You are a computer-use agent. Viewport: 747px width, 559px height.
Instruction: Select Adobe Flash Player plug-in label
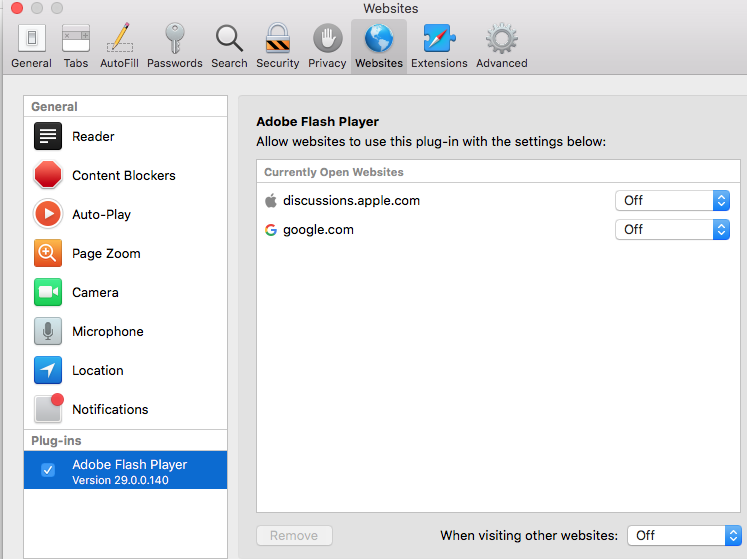pos(130,465)
